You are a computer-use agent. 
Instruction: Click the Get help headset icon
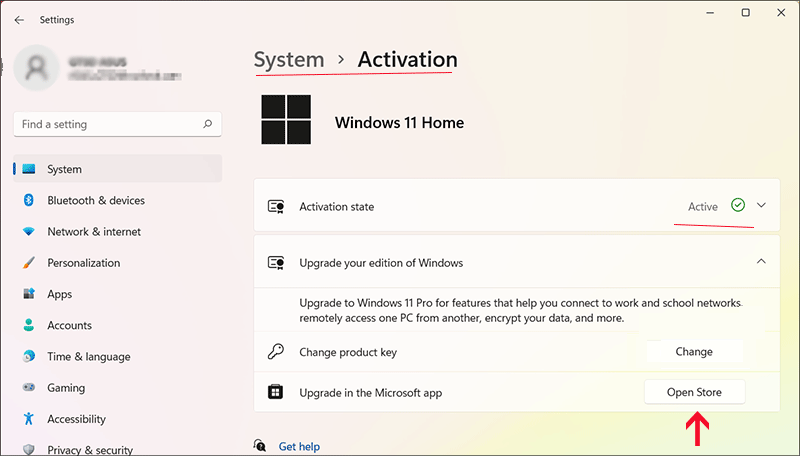[x=260, y=445]
